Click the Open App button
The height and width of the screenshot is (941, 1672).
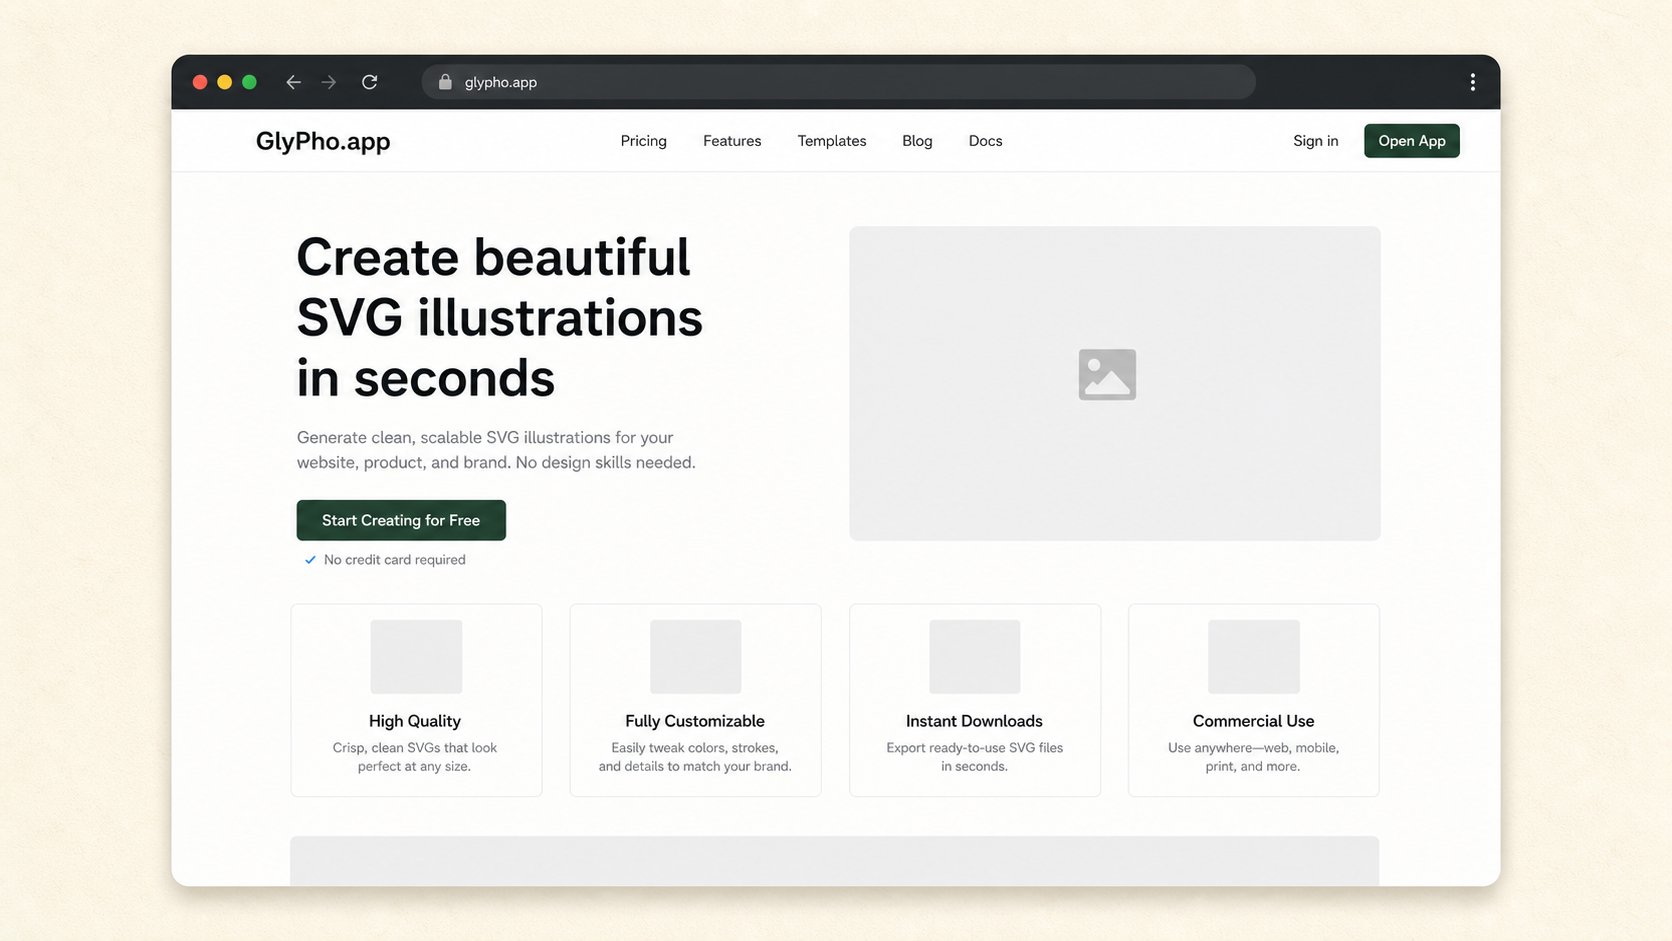[1411, 141]
